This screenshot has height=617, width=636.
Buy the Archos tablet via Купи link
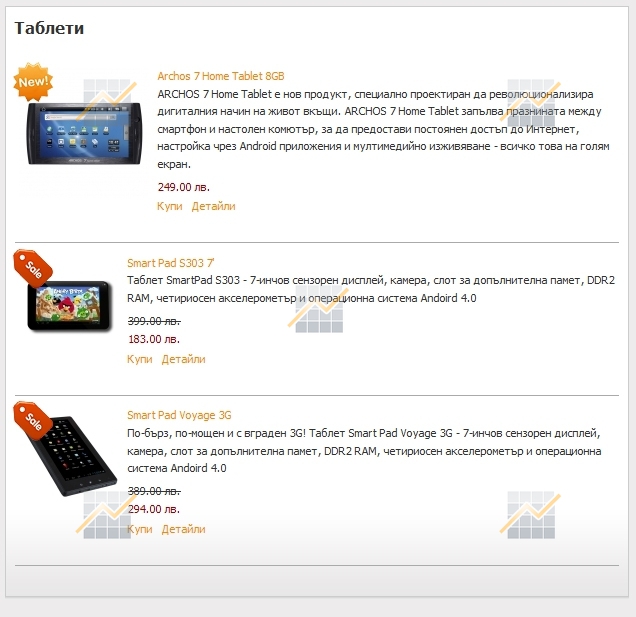[x=170, y=206]
